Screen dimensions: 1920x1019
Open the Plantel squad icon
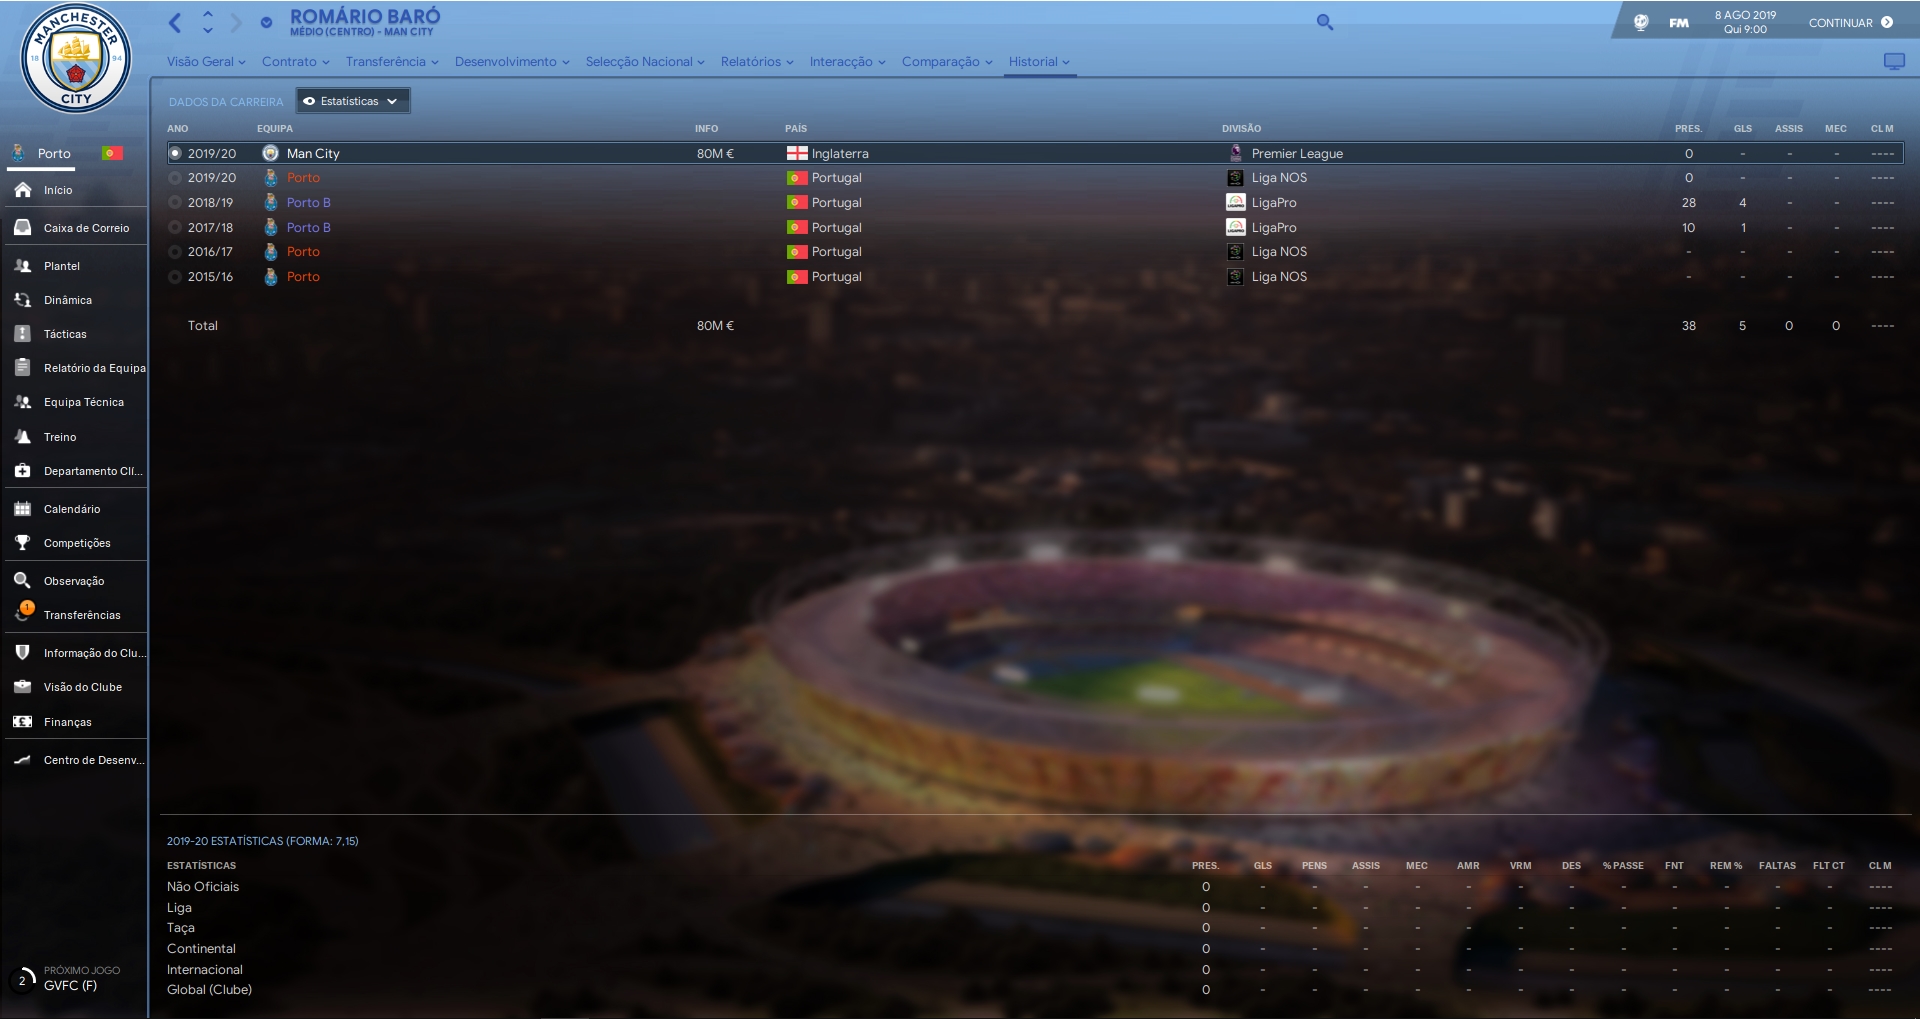pos(23,266)
